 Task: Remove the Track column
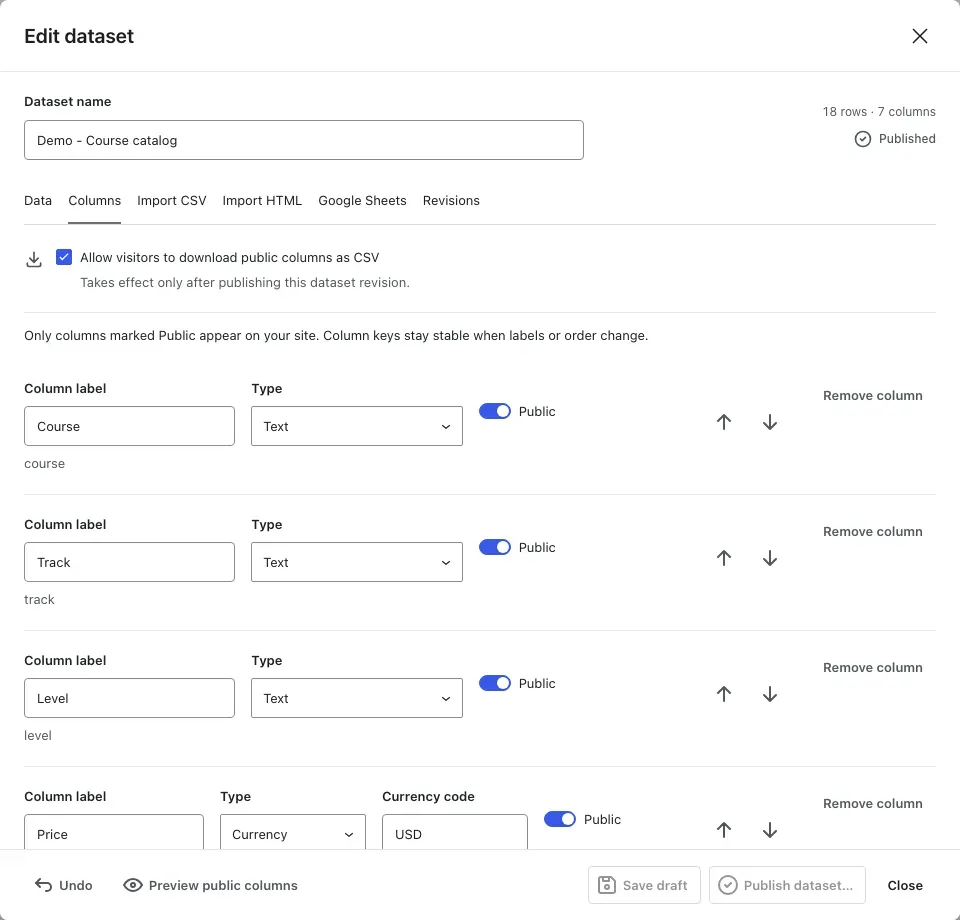872,531
